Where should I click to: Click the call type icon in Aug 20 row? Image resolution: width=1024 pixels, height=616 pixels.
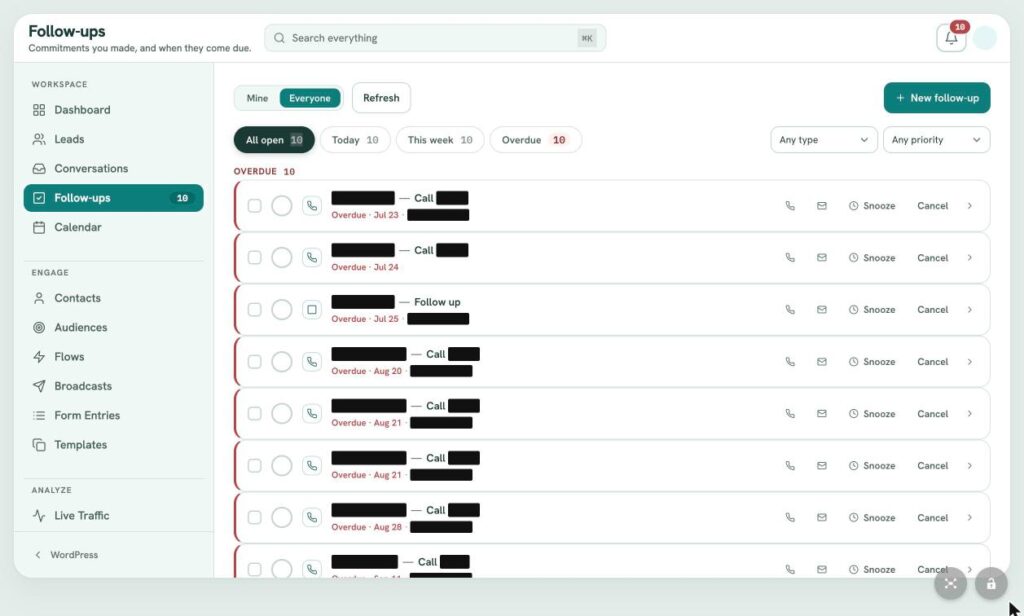click(x=312, y=361)
